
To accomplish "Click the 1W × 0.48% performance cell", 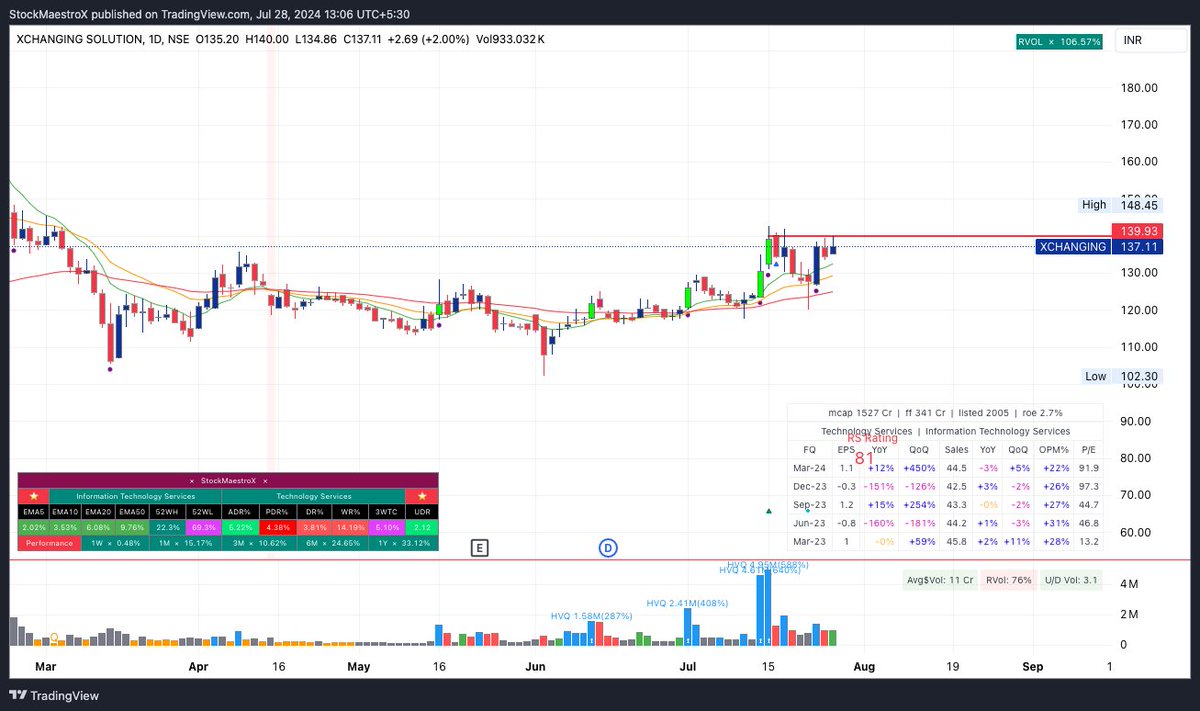I will point(115,542).
